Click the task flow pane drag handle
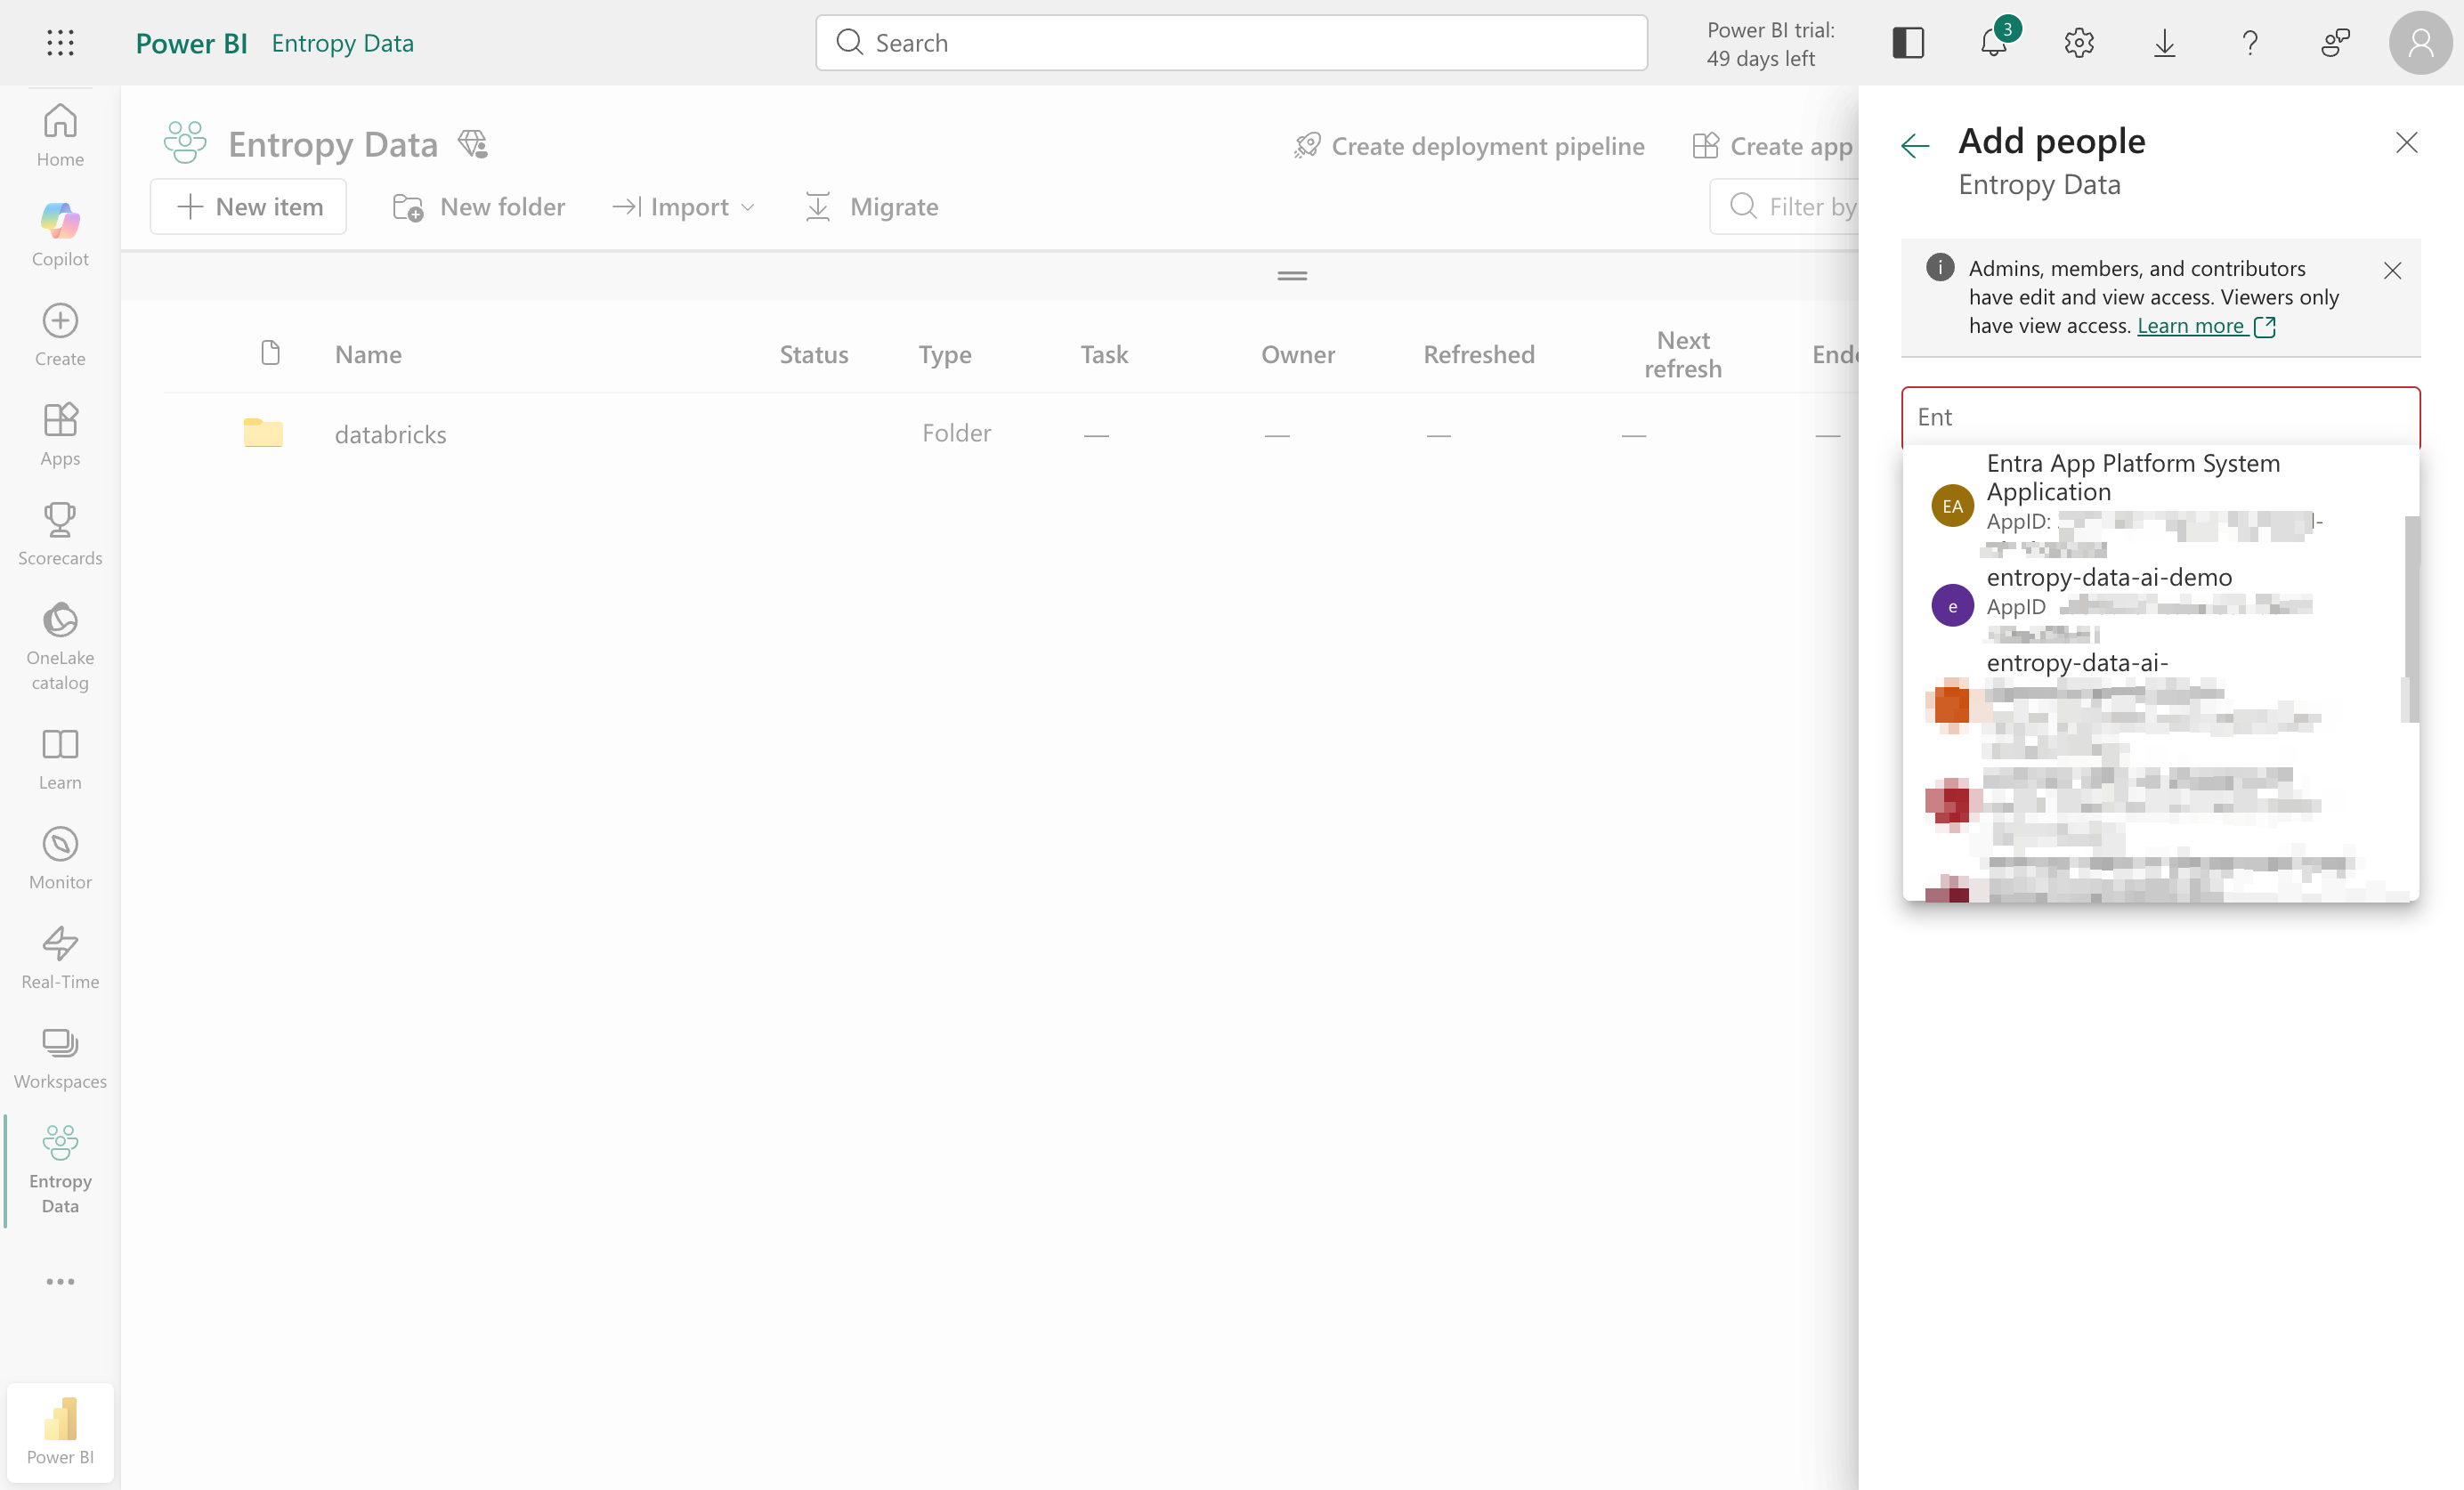The width and height of the screenshot is (2464, 1490). pyautogui.click(x=1292, y=275)
